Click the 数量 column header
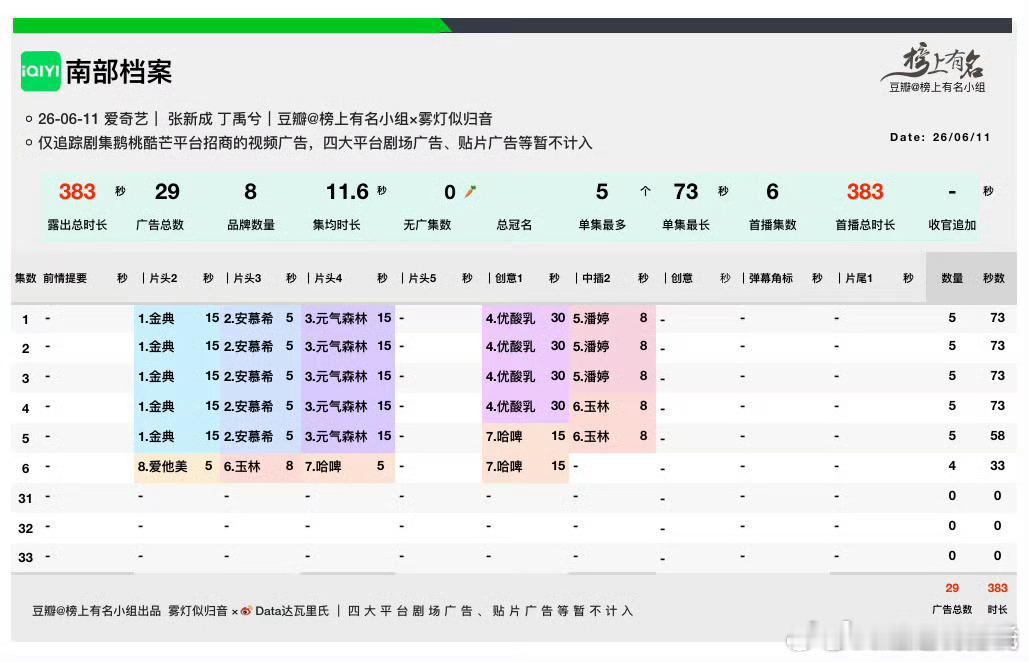Screen dimensions: 1029x662 [x=952, y=278]
